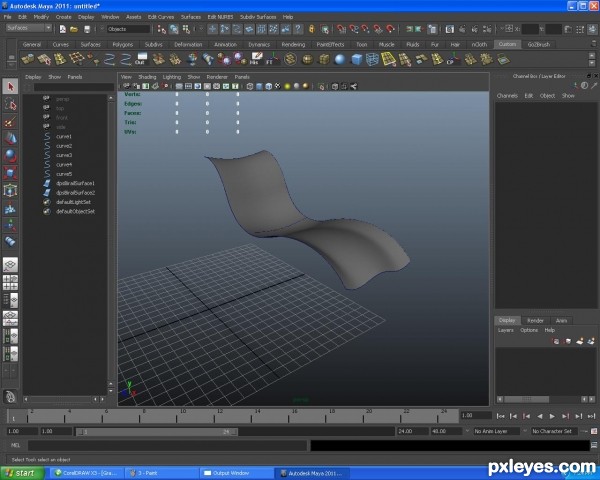Image resolution: width=600 pixels, height=480 pixels.
Task: Go to start of playback range
Action: [x=501, y=416]
